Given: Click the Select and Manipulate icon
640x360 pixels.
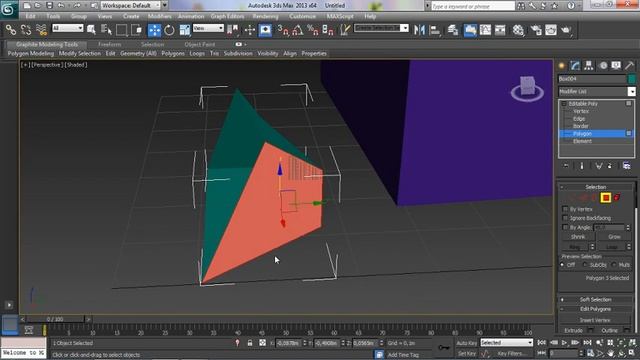Looking at the screenshot, I should point(250,30).
